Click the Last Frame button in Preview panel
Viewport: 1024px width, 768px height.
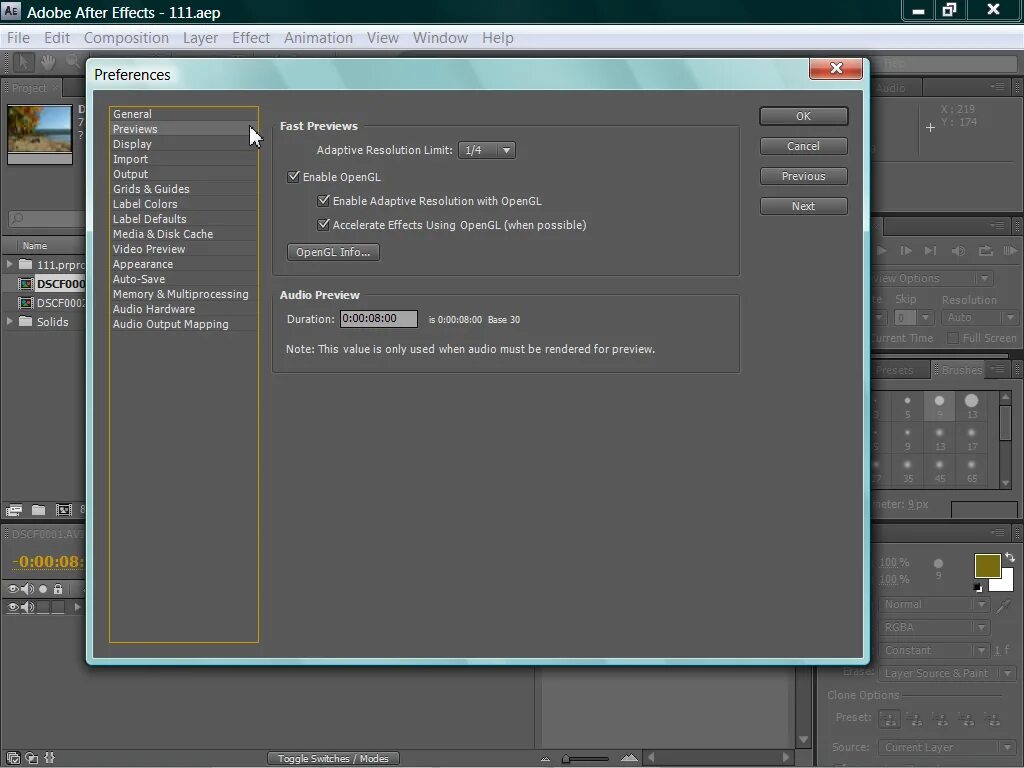point(931,251)
